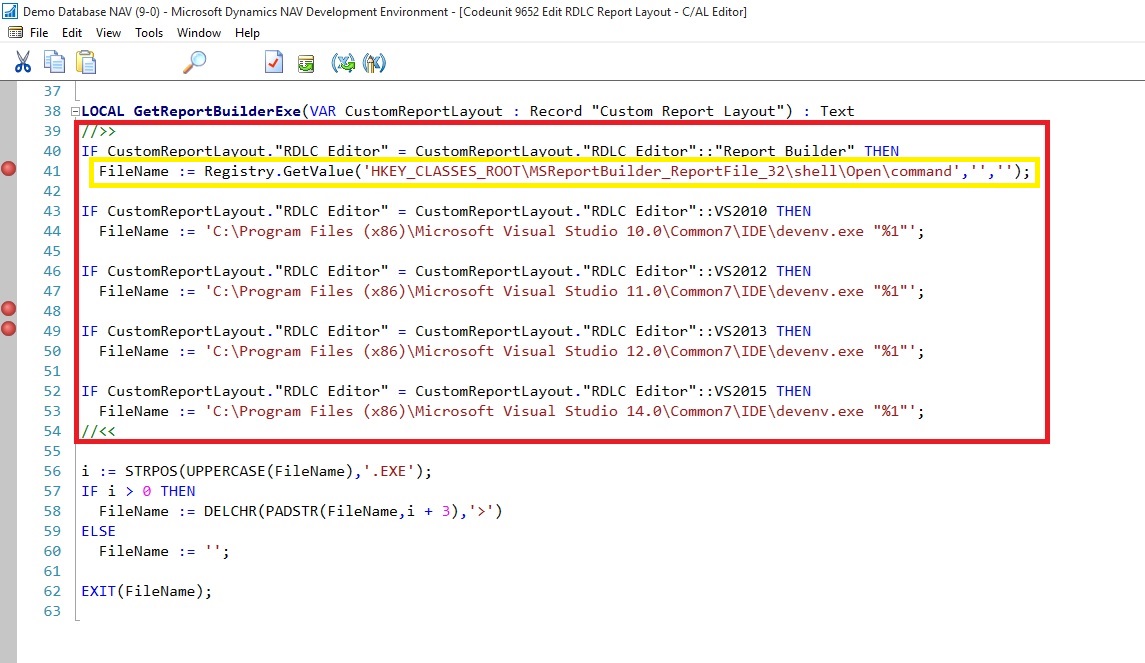Click the Paste clipboard icon

86,63
